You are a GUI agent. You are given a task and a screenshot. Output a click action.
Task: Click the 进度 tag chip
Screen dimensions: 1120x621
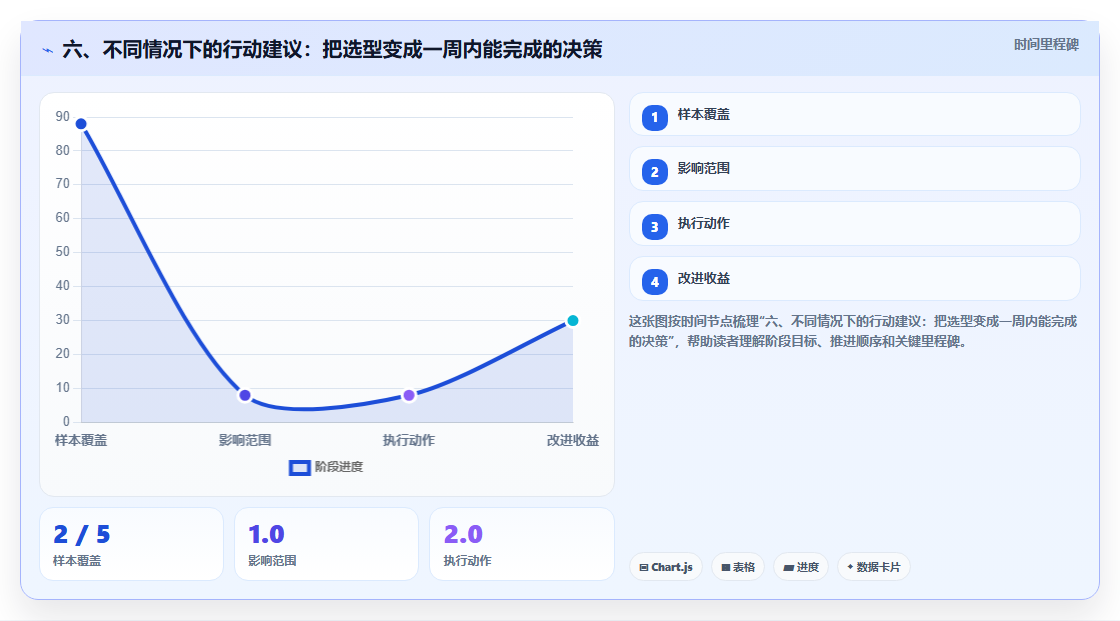coord(801,567)
